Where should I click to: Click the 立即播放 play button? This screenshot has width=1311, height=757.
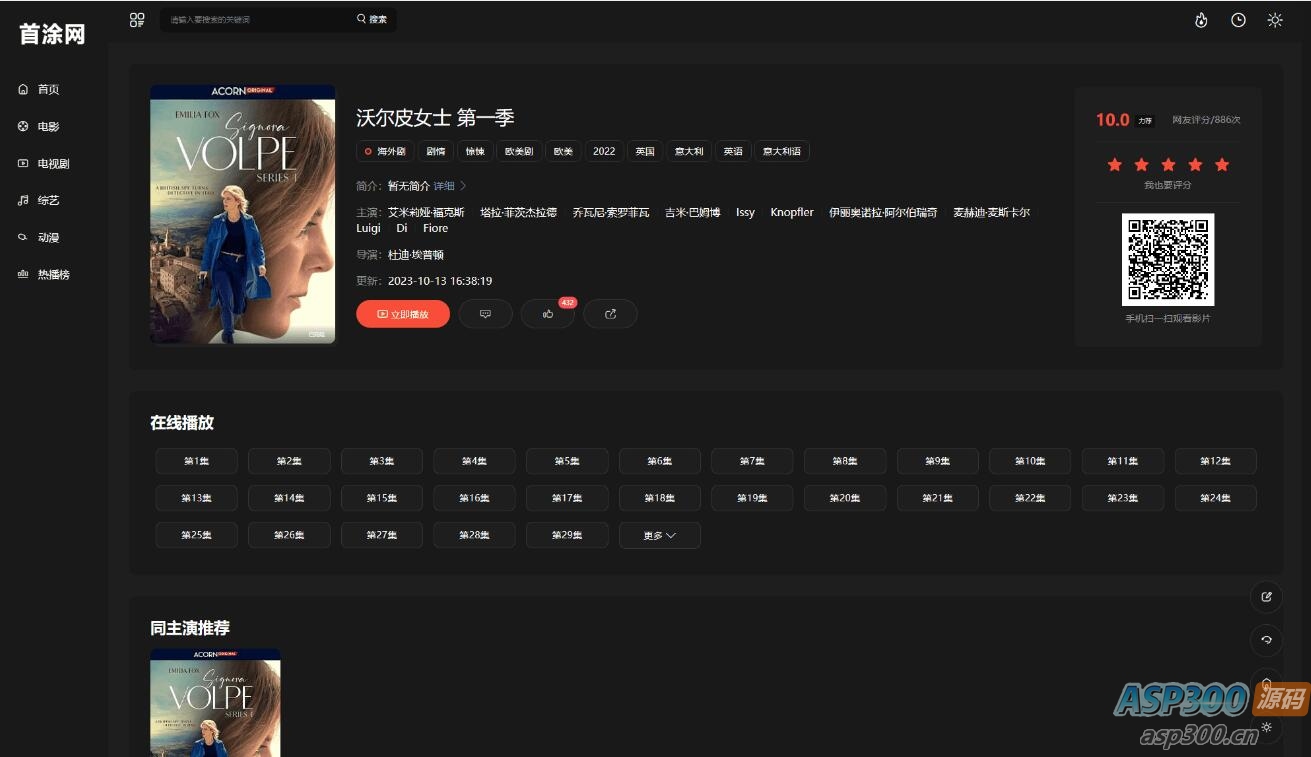(x=402, y=313)
